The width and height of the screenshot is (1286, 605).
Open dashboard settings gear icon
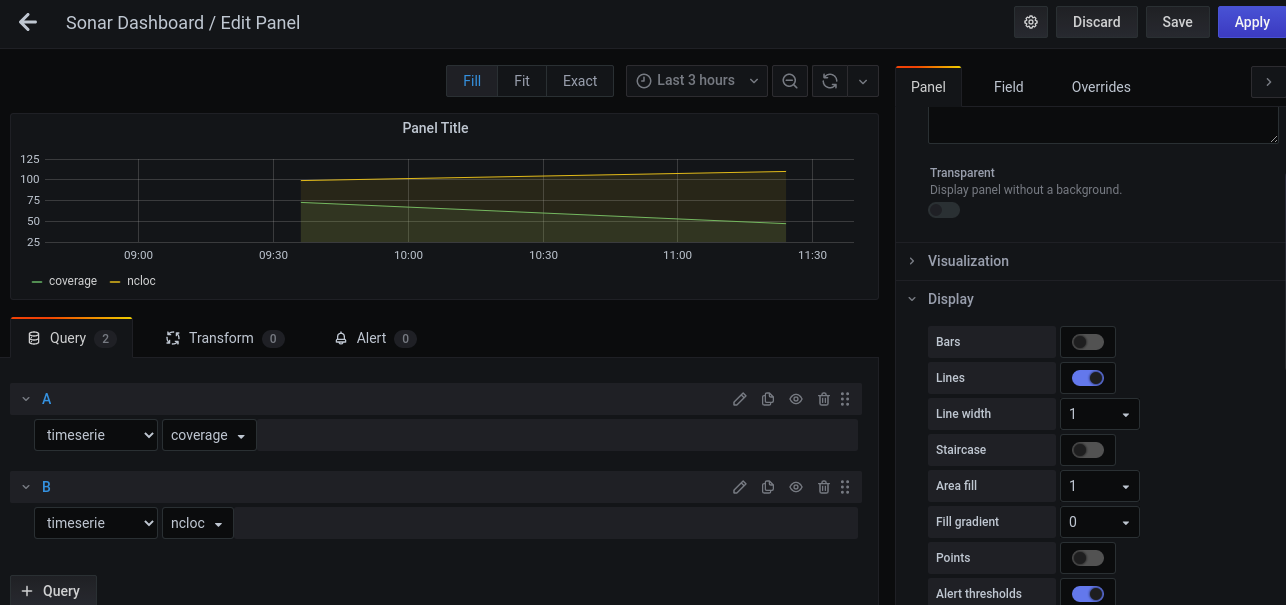click(1031, 22)
